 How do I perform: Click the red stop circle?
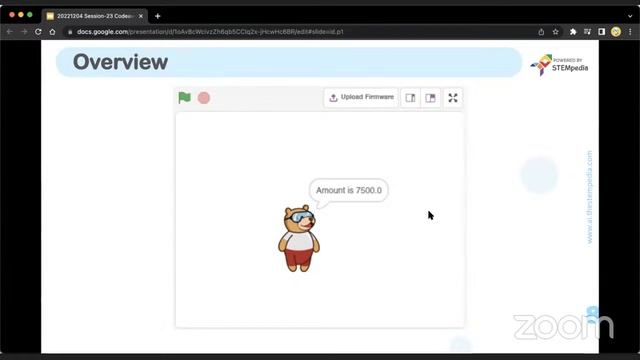click(204, 98)
